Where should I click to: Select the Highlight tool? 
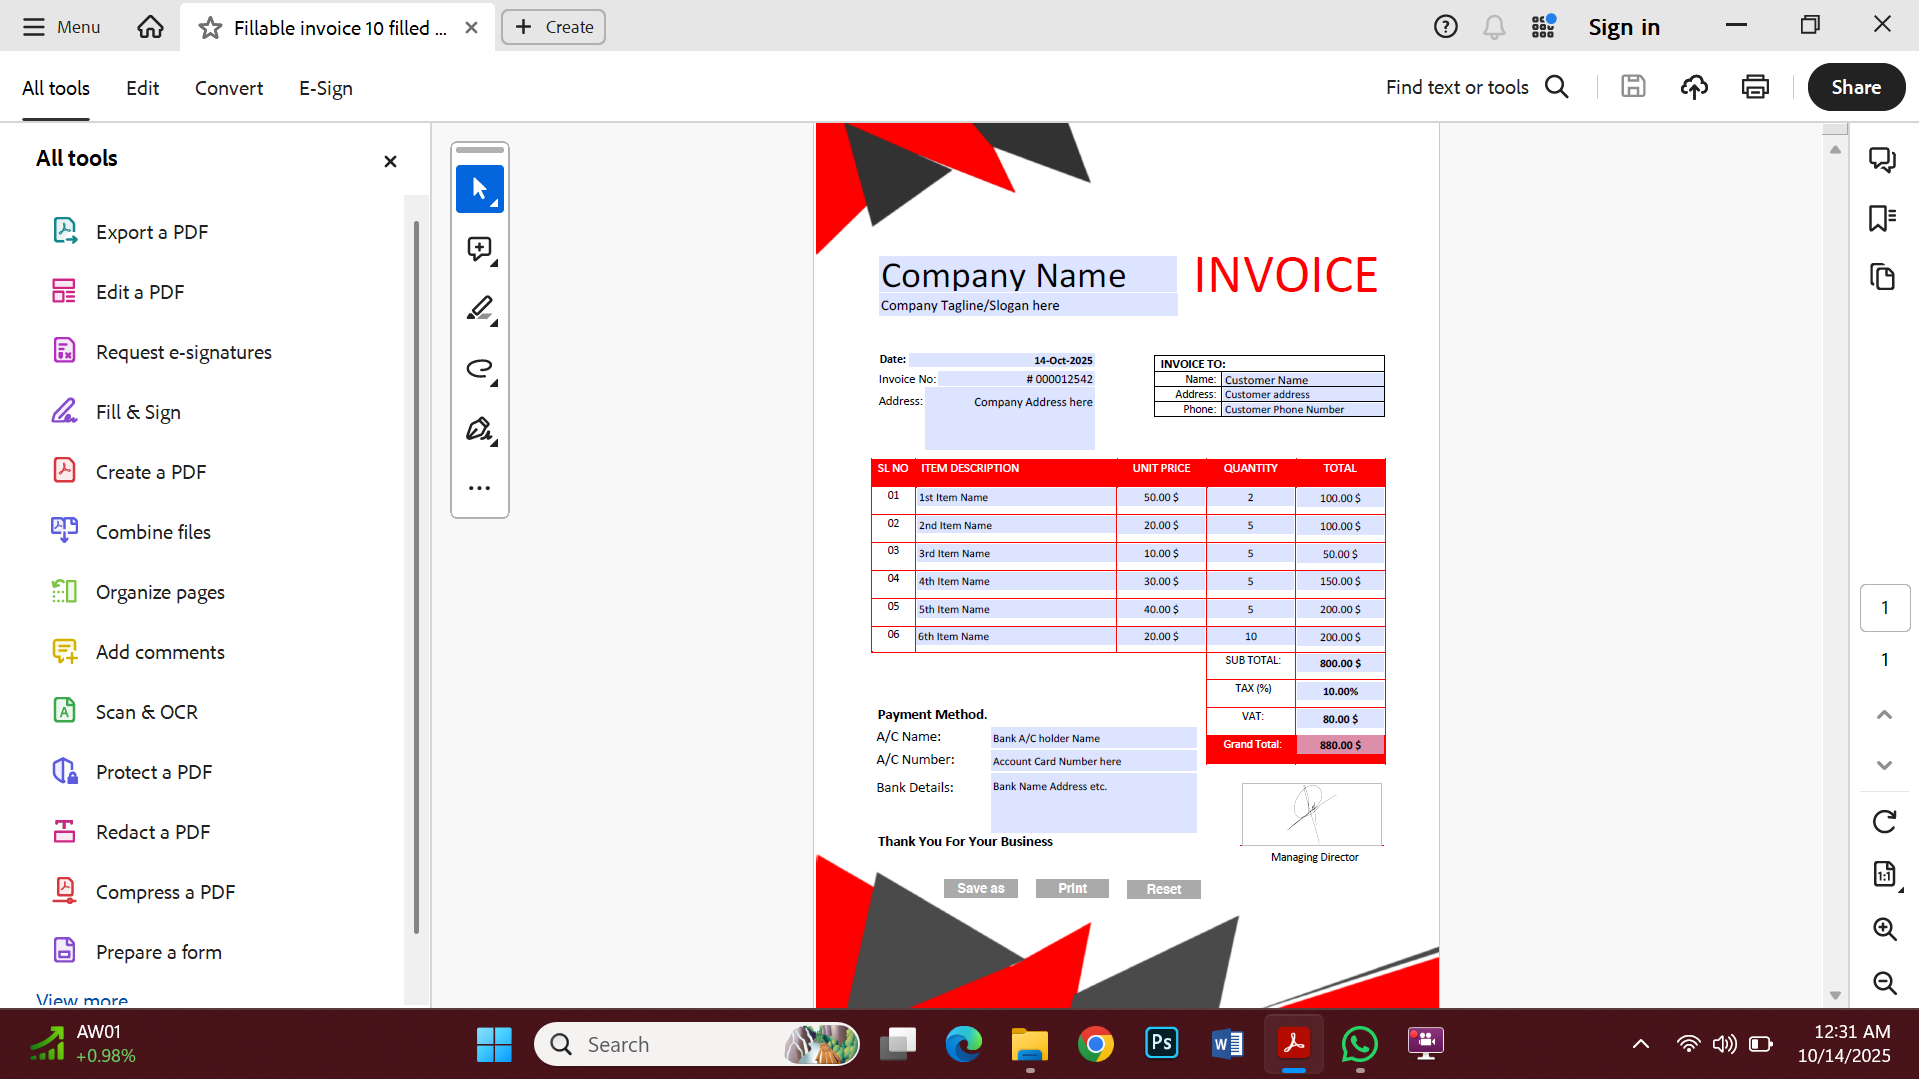[x=479, y=309]
